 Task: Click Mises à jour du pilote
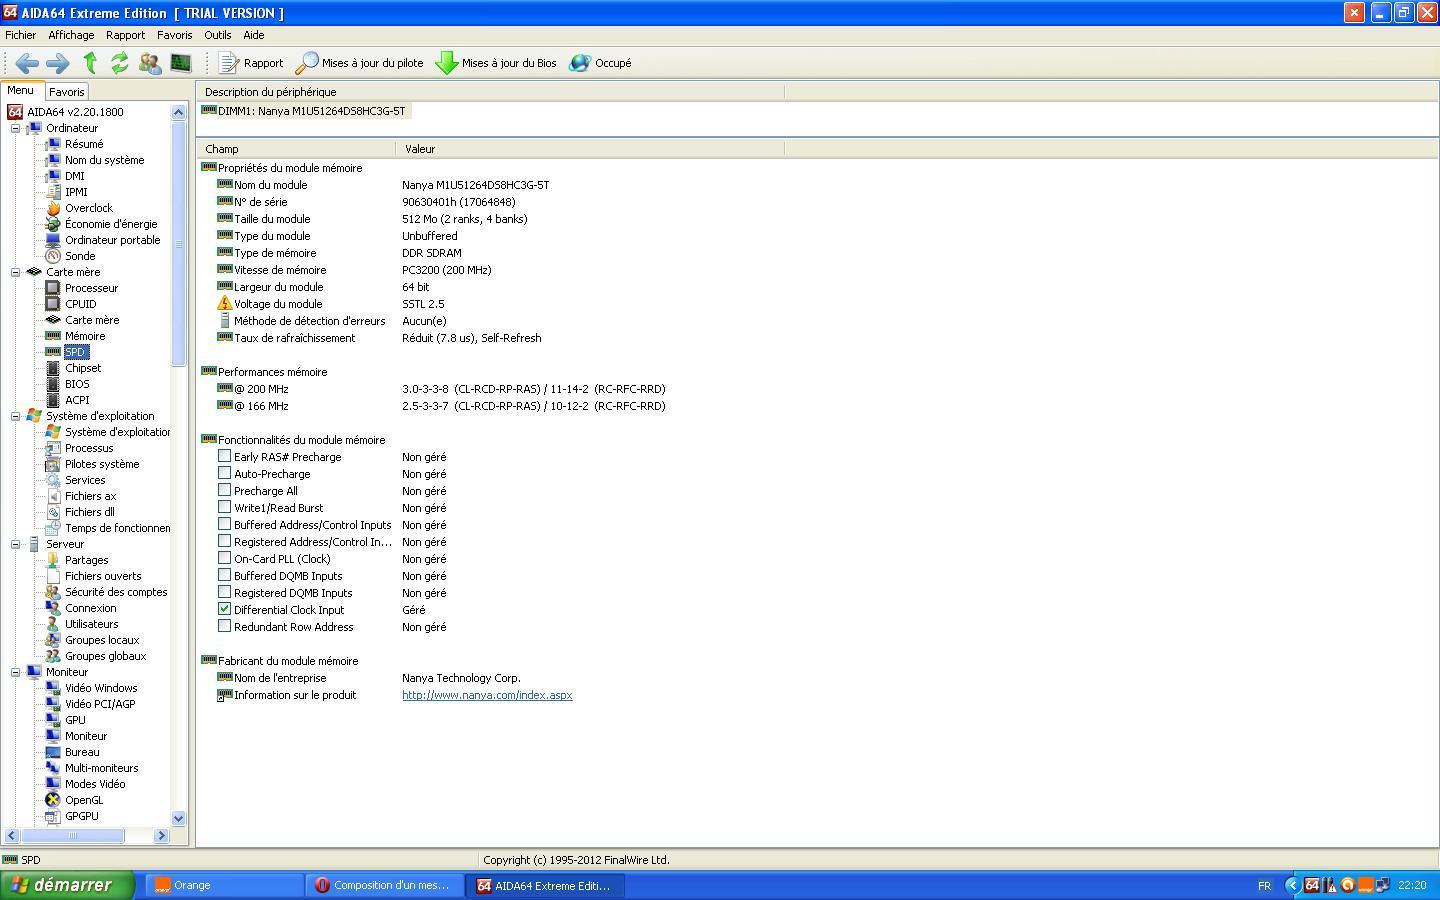[x=360, y=63]
